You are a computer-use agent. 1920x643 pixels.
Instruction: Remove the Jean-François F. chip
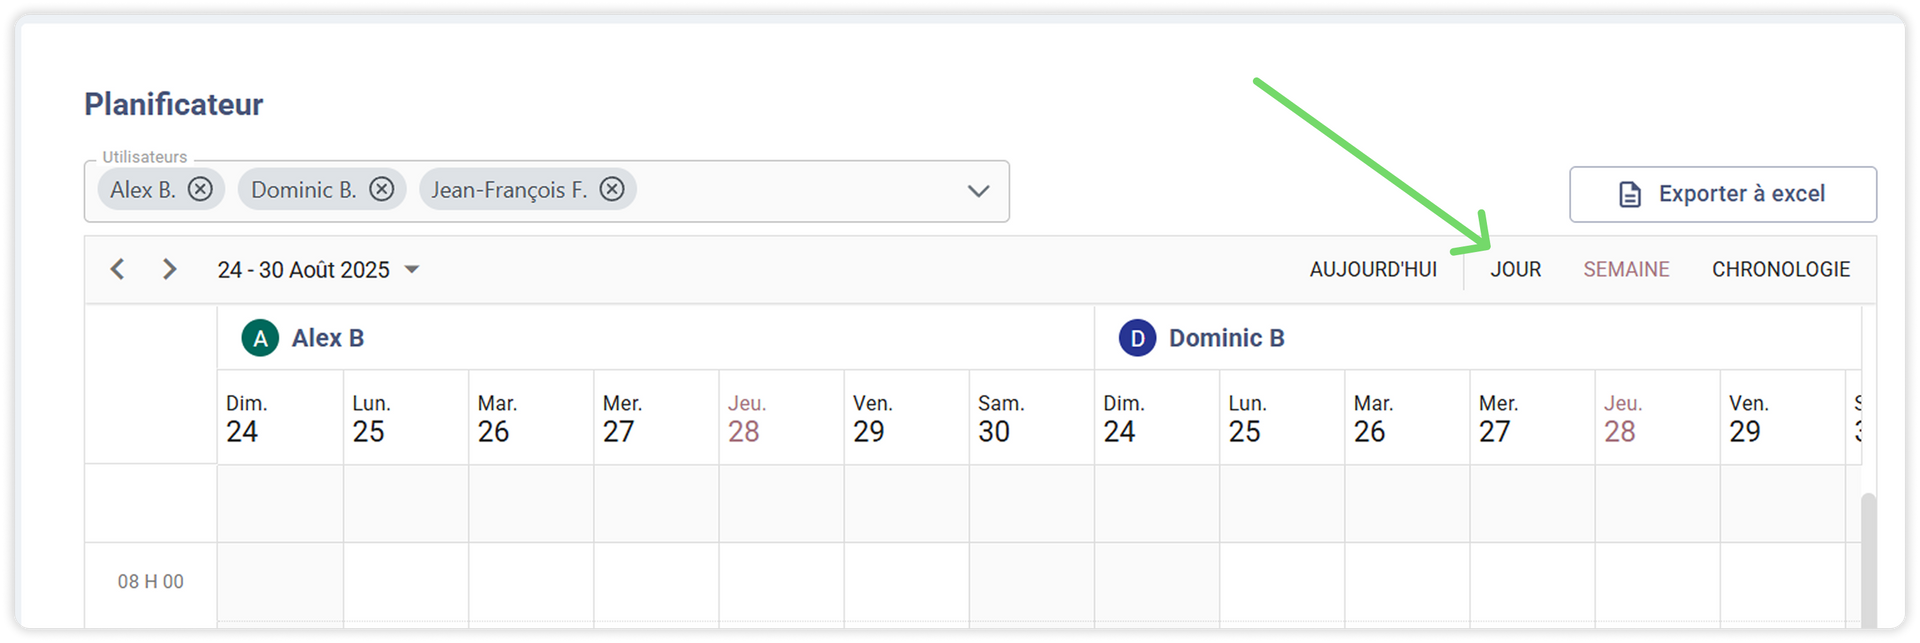tap(612, 189)
